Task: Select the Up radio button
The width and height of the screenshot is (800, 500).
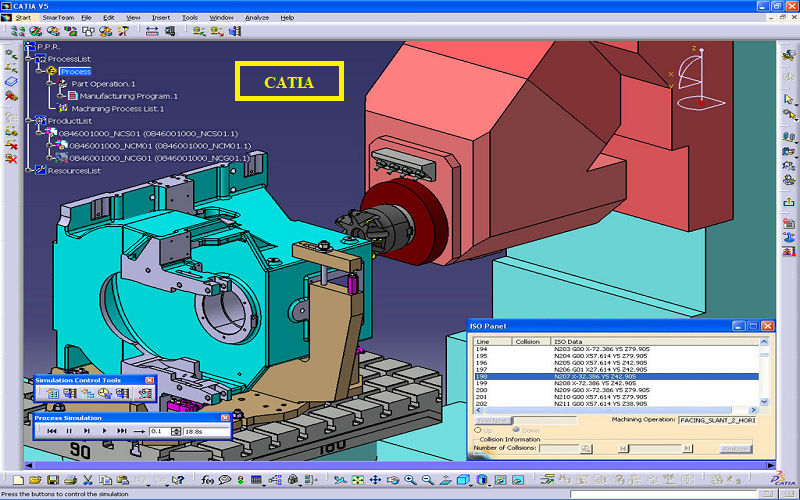Action: pyautogui.click(x=476, y=429)
